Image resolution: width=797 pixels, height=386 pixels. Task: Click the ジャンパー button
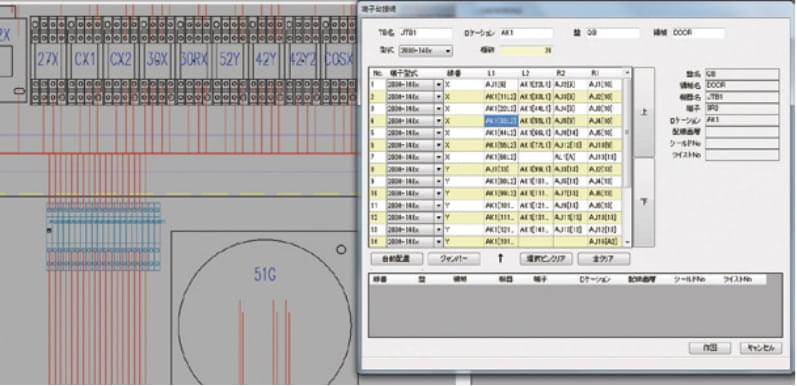pyautogui.click(x=454, y=259)
